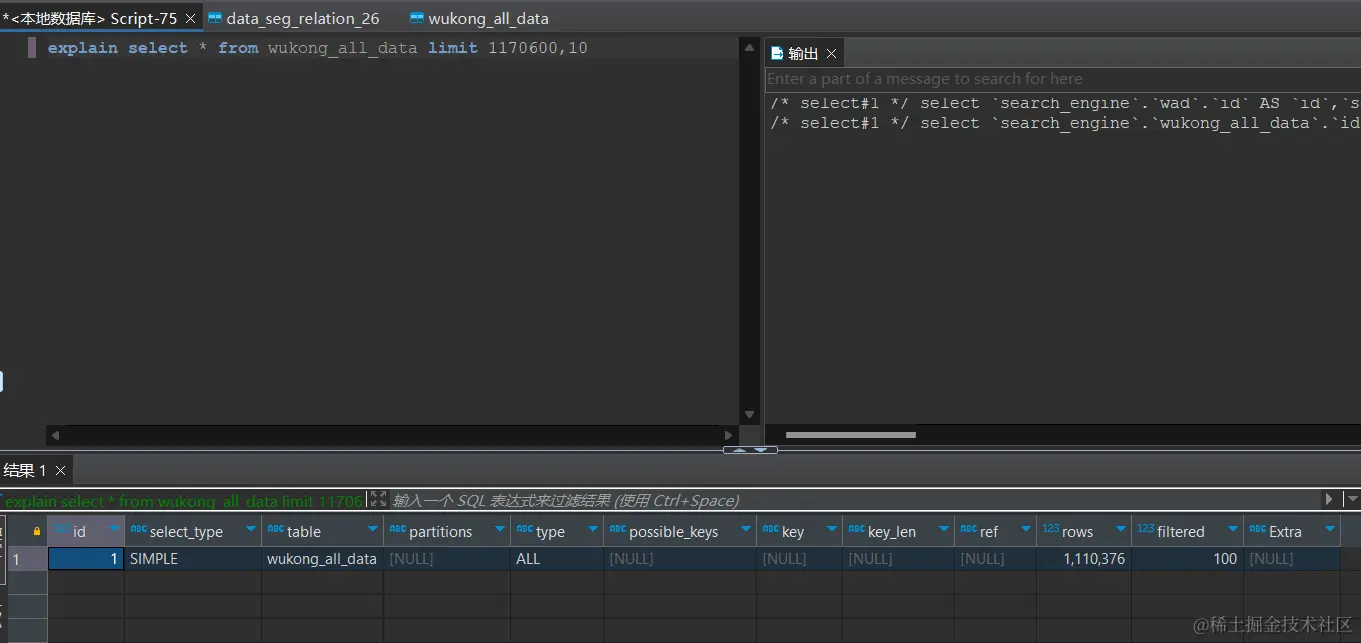1361x643 pixels.
Task: Click the SQL filter expression input field
Action: click(x=853, y=500)
